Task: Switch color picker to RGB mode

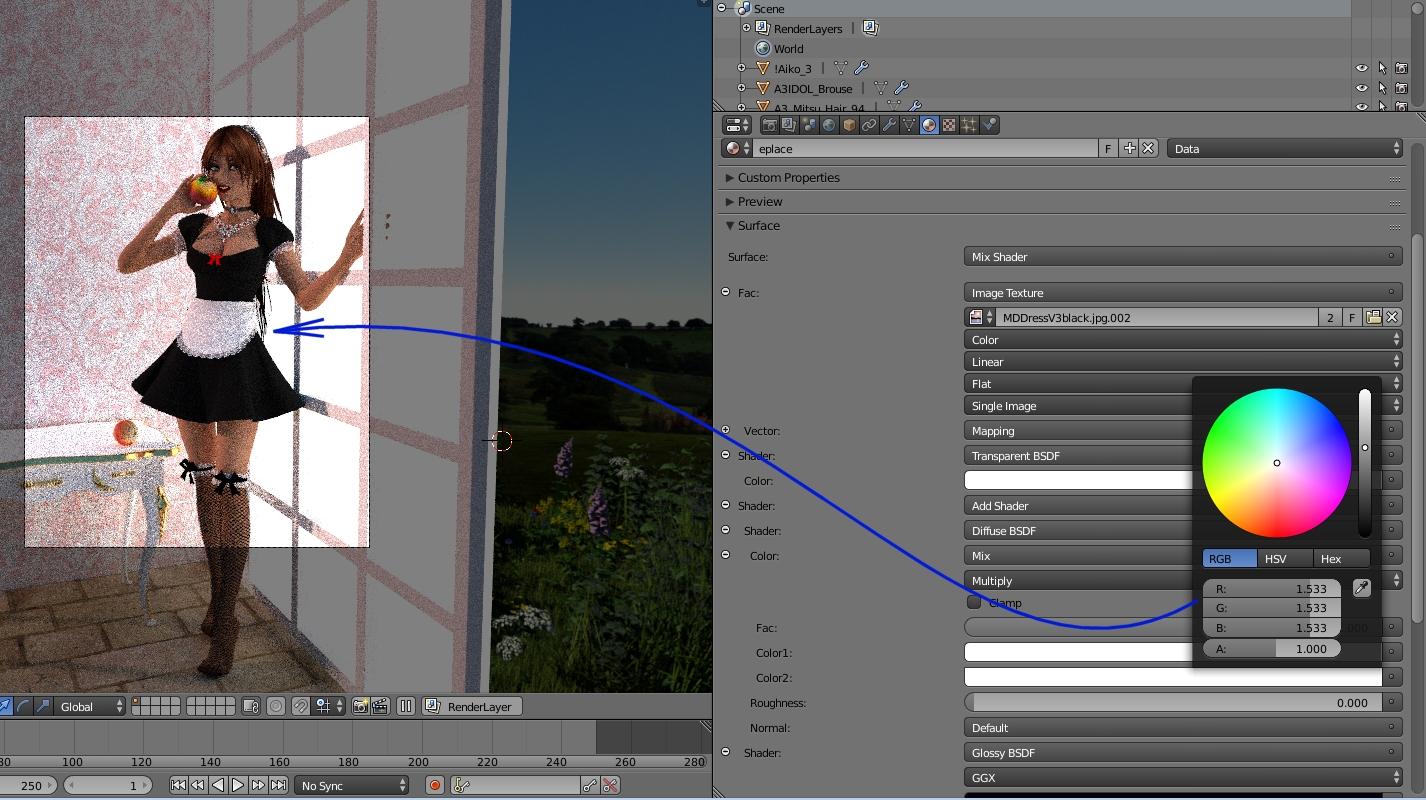Action: [x=1229, y=558]
